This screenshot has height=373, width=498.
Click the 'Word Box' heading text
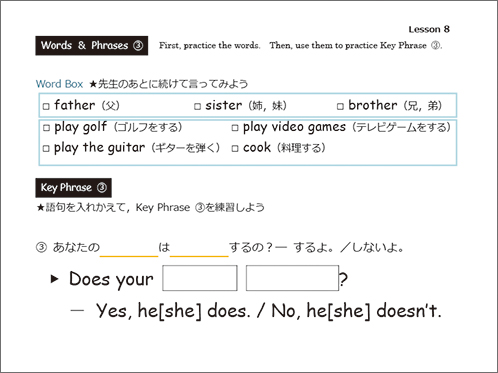[x=59, y=84]
